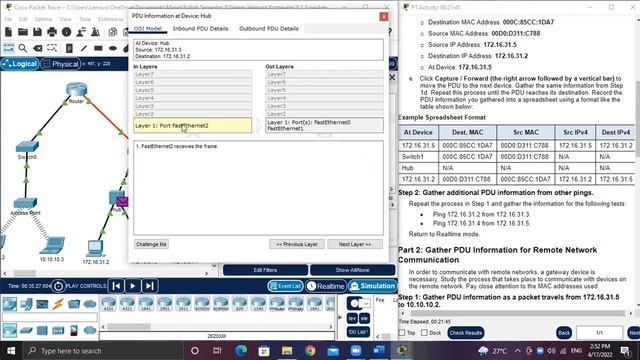Viewport: 640px width, 360px height.
Task: Switch to Inbound PDU Details tab
Action: coord(200,29)
